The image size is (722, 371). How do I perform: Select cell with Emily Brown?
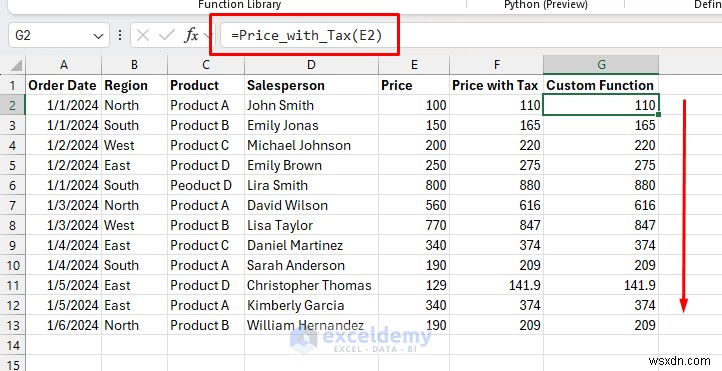pyautogui.click(x=311, y=165)
